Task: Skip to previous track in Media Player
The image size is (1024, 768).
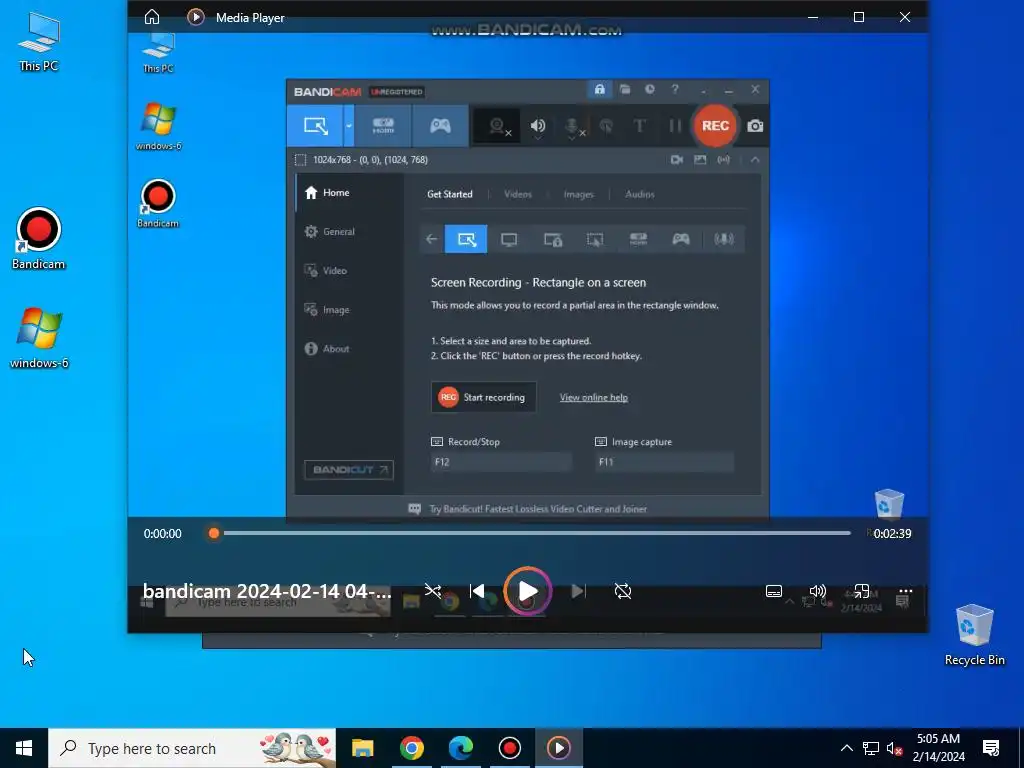Action: [477, 592]
